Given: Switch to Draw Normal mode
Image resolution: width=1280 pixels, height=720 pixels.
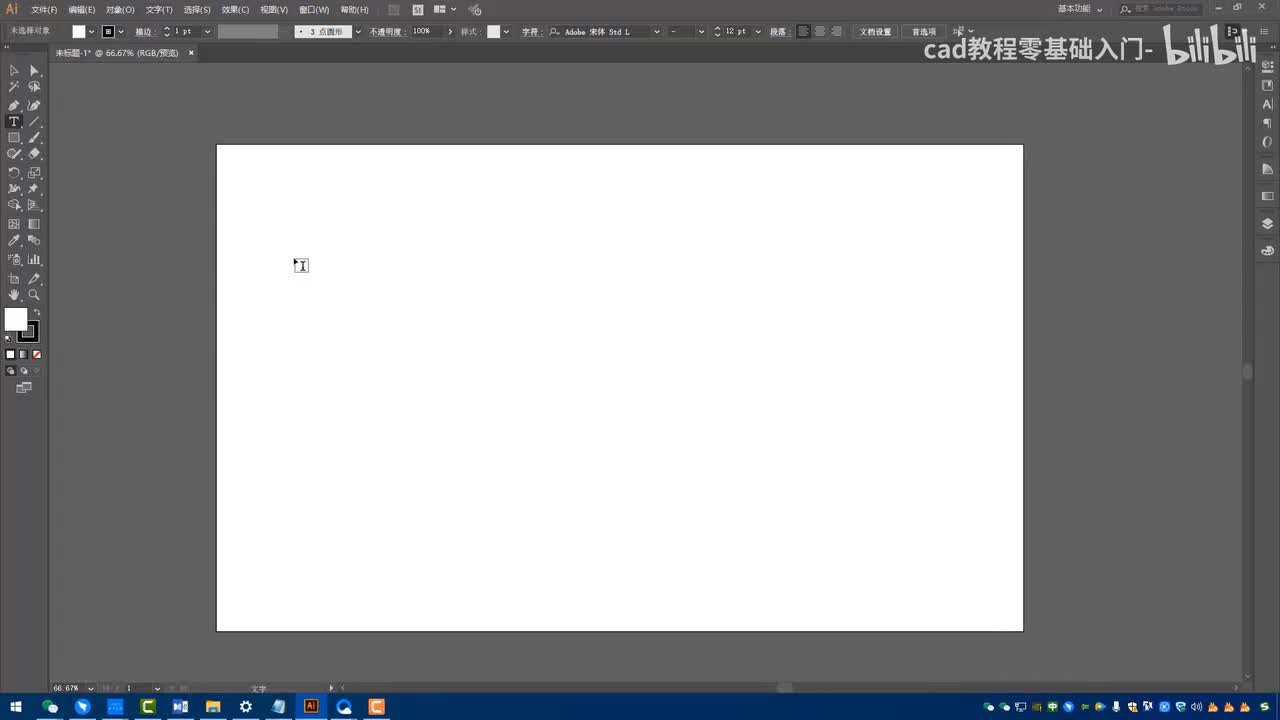Looking at the screenshot, I should pos(11,370).
